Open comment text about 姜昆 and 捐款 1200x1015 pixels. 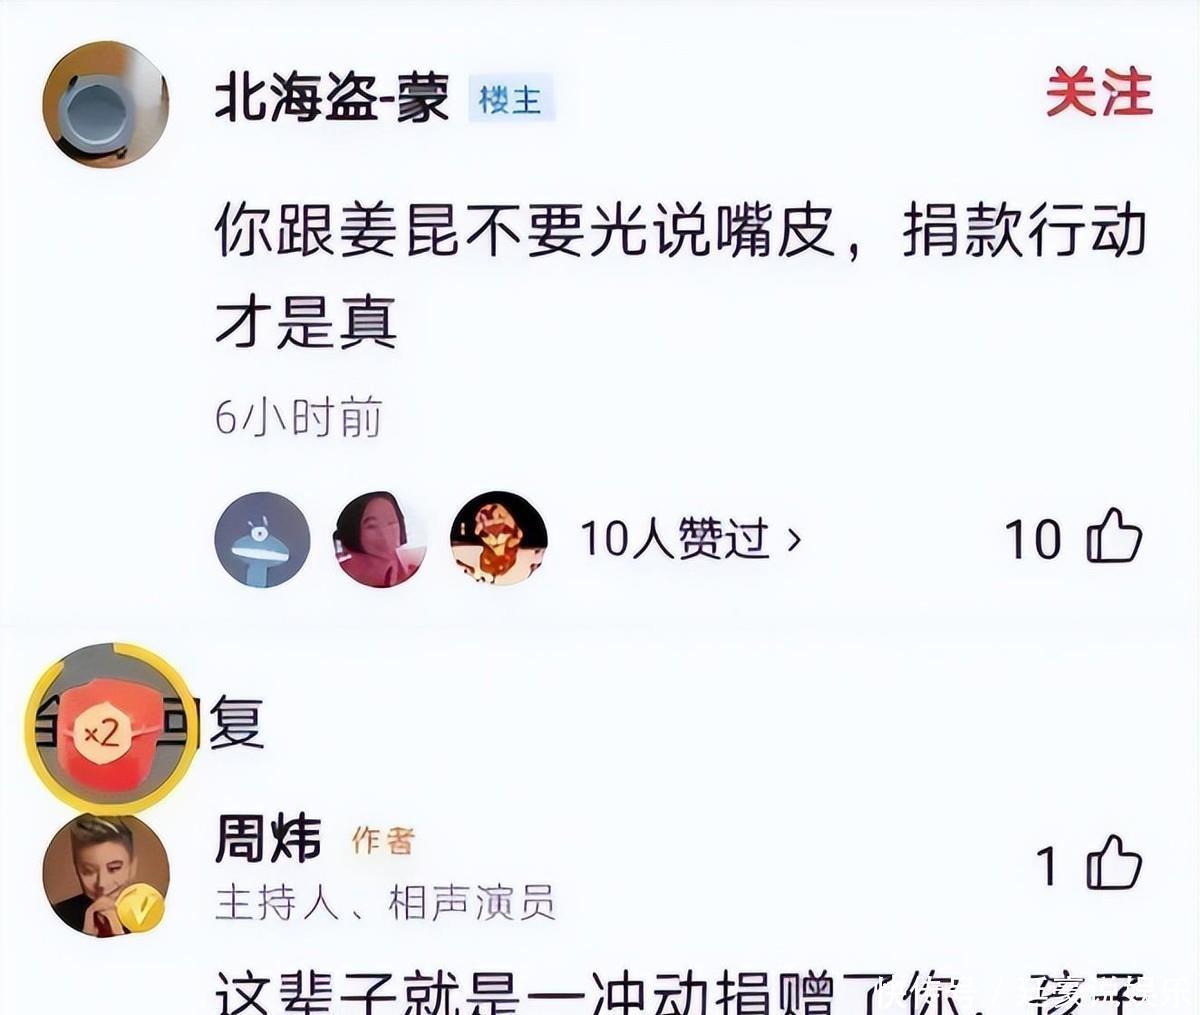click(680, 276)
